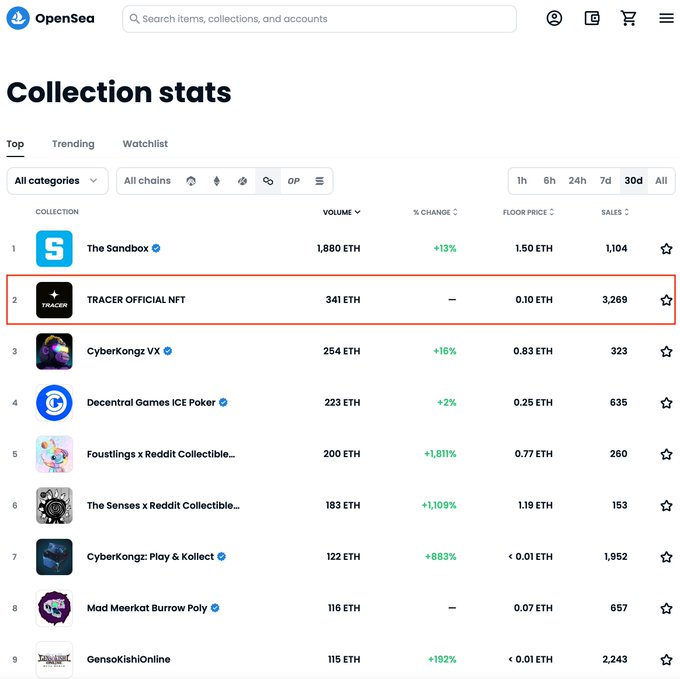Viewport: 680px width, 679px height.
Task: Click CyberKongz VX verified badge
Action: pos(168,351)
